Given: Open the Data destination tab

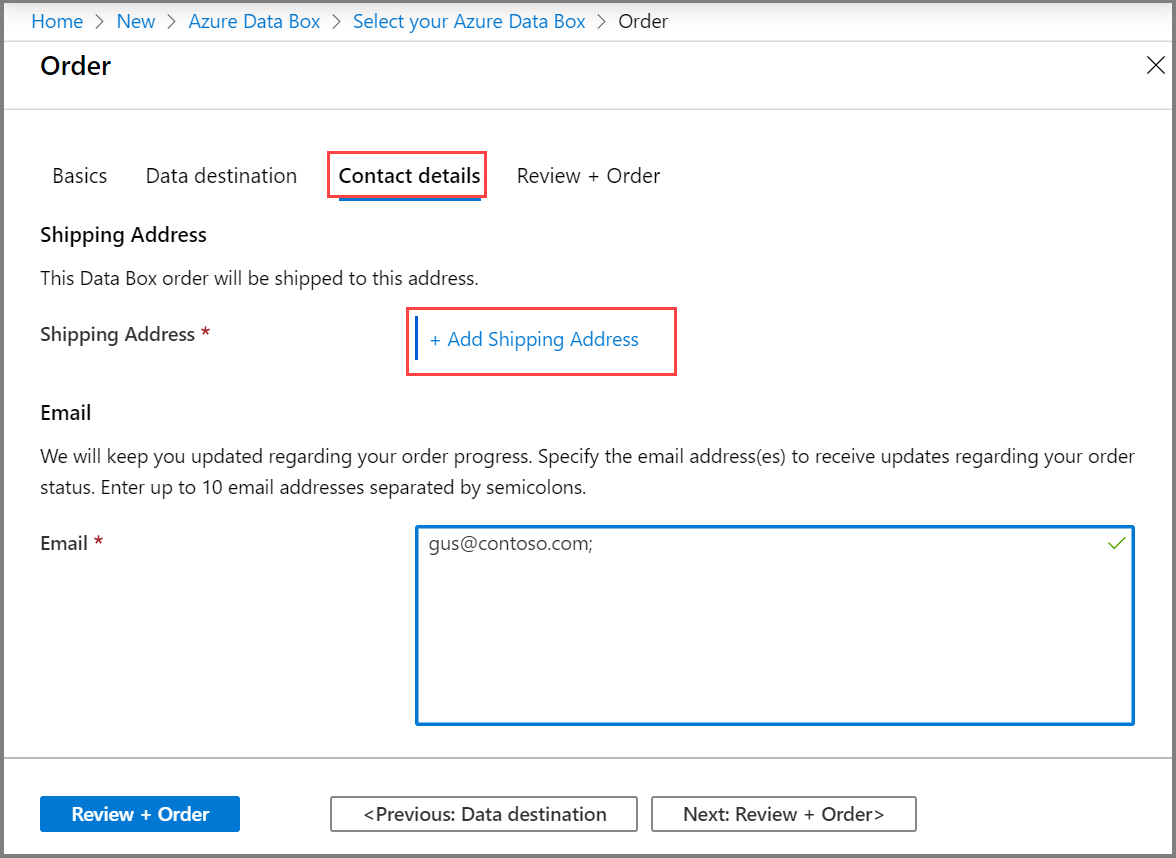Looking at the screenshot, I should [x=221, y=176].
